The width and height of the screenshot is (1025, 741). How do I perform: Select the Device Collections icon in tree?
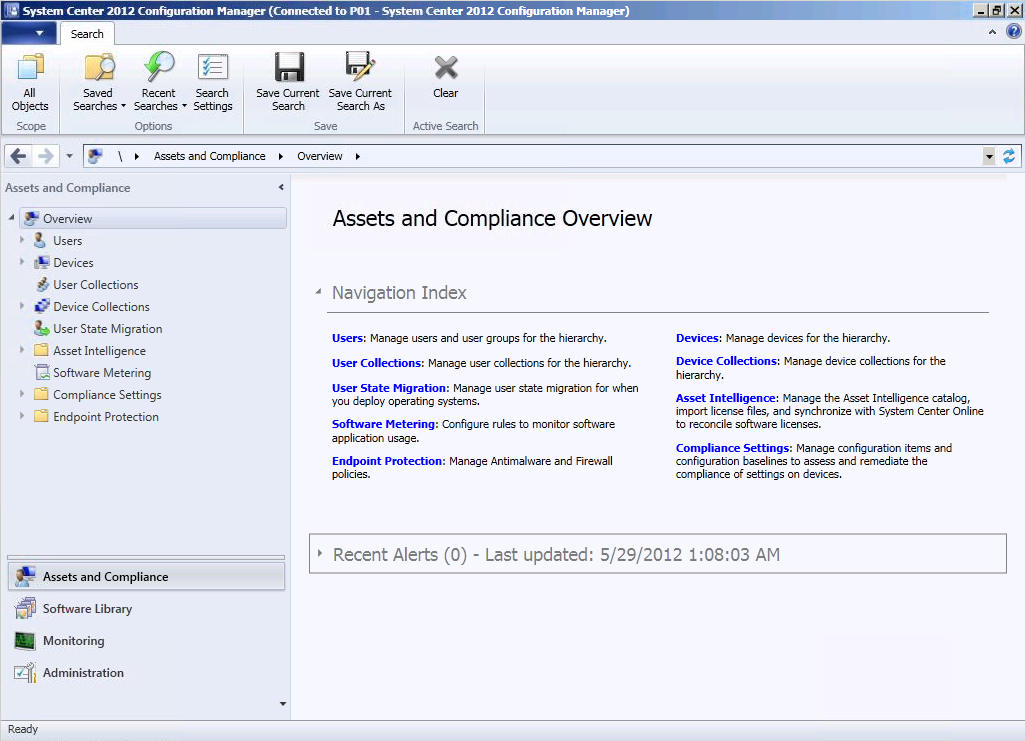(42, 306)
